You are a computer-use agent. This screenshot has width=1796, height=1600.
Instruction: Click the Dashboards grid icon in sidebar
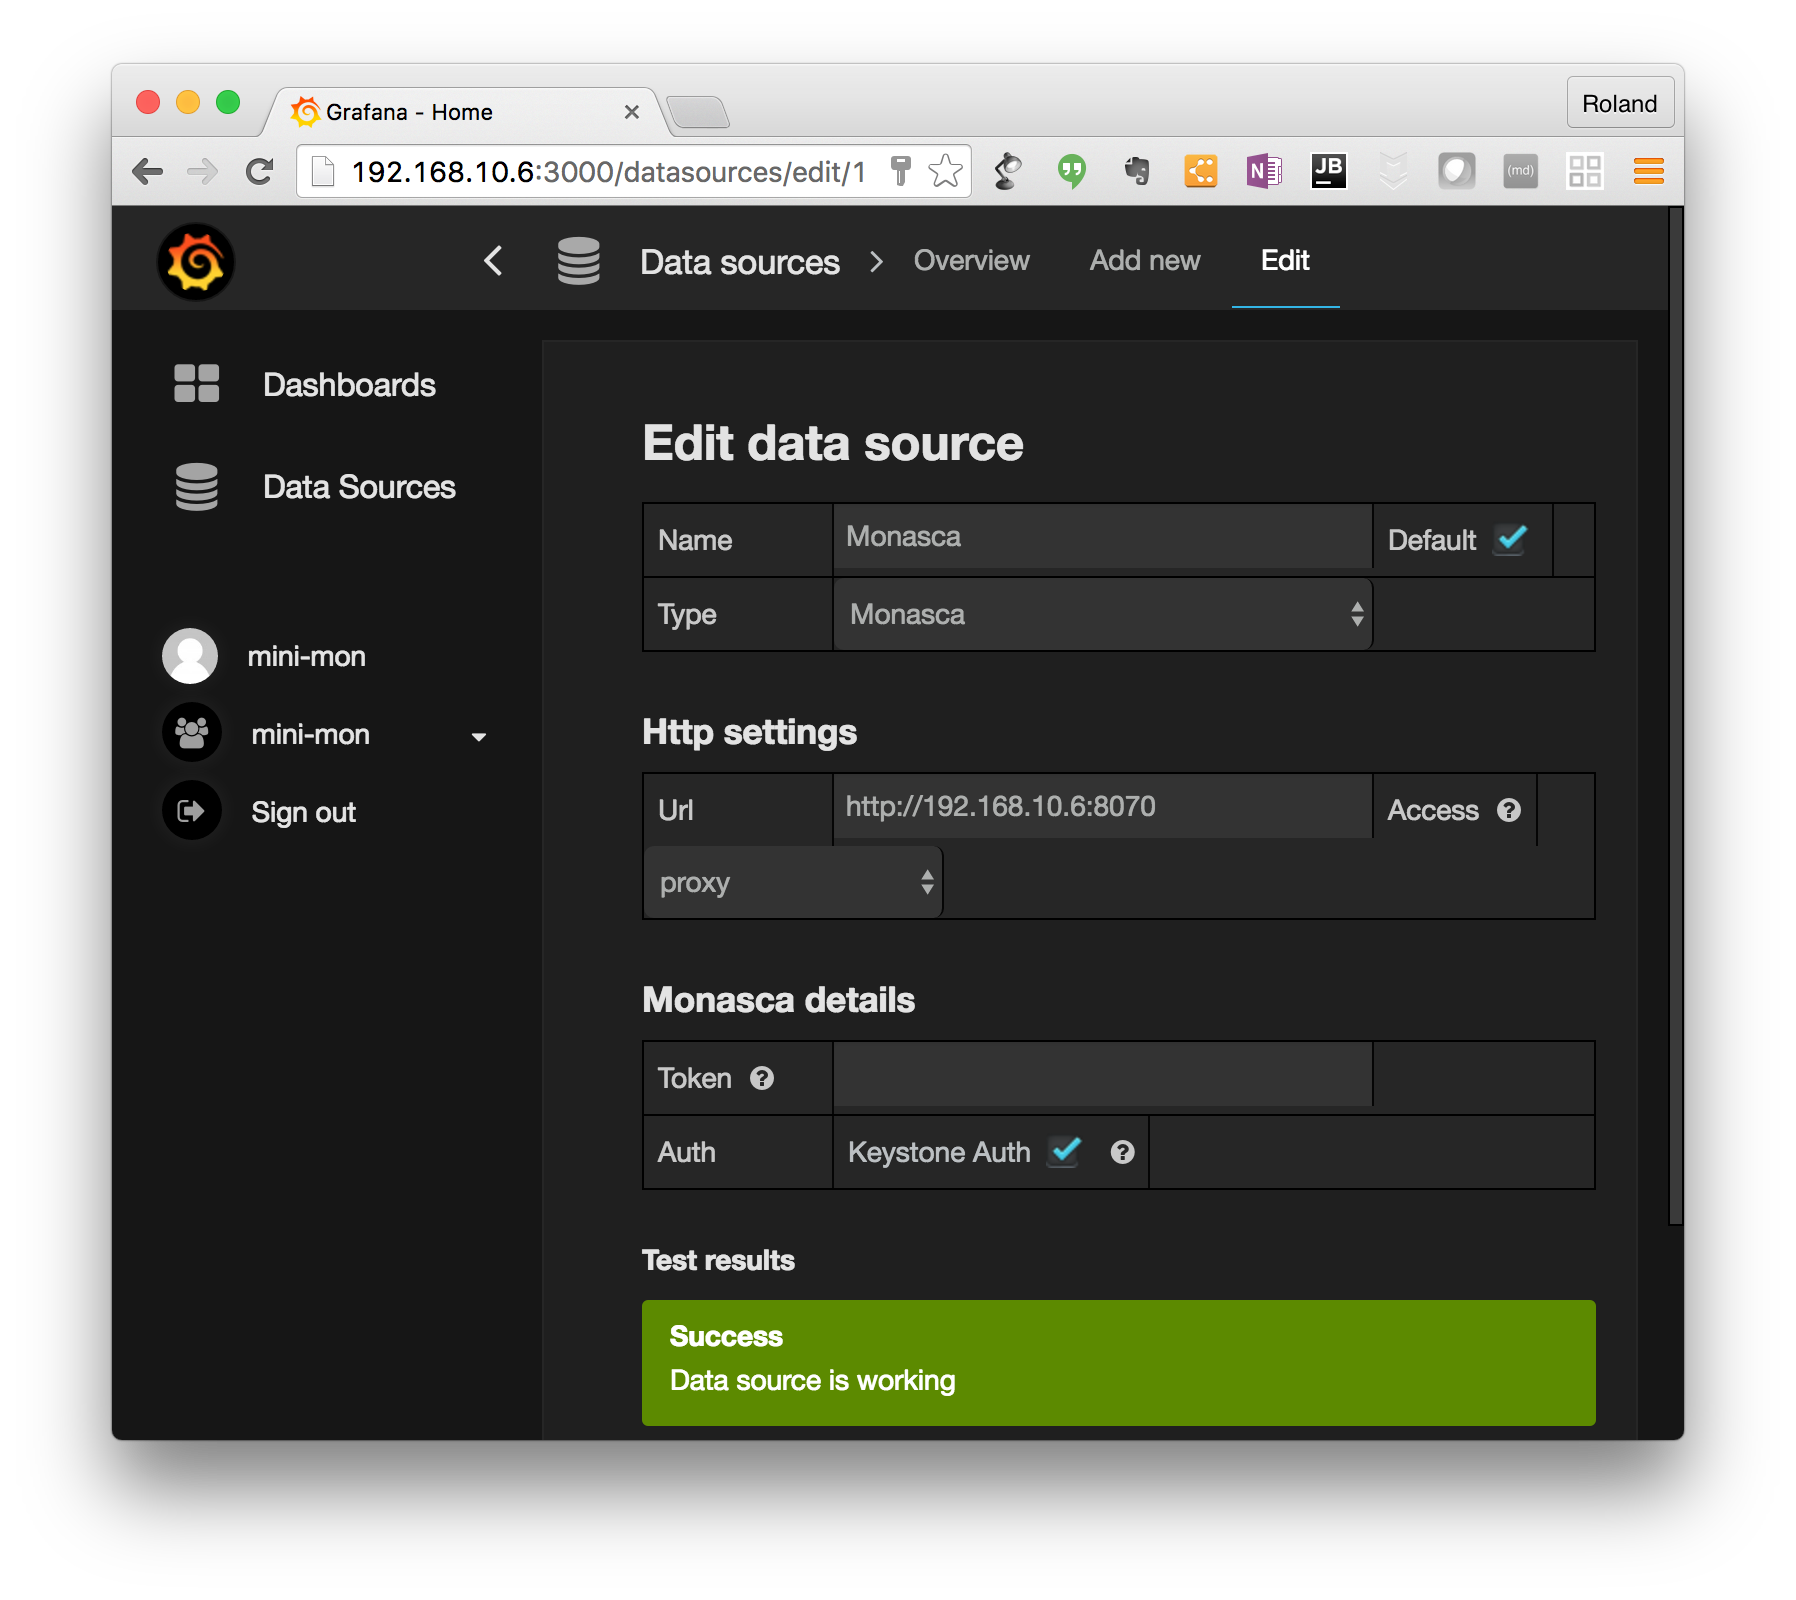(x=196, y=383)
